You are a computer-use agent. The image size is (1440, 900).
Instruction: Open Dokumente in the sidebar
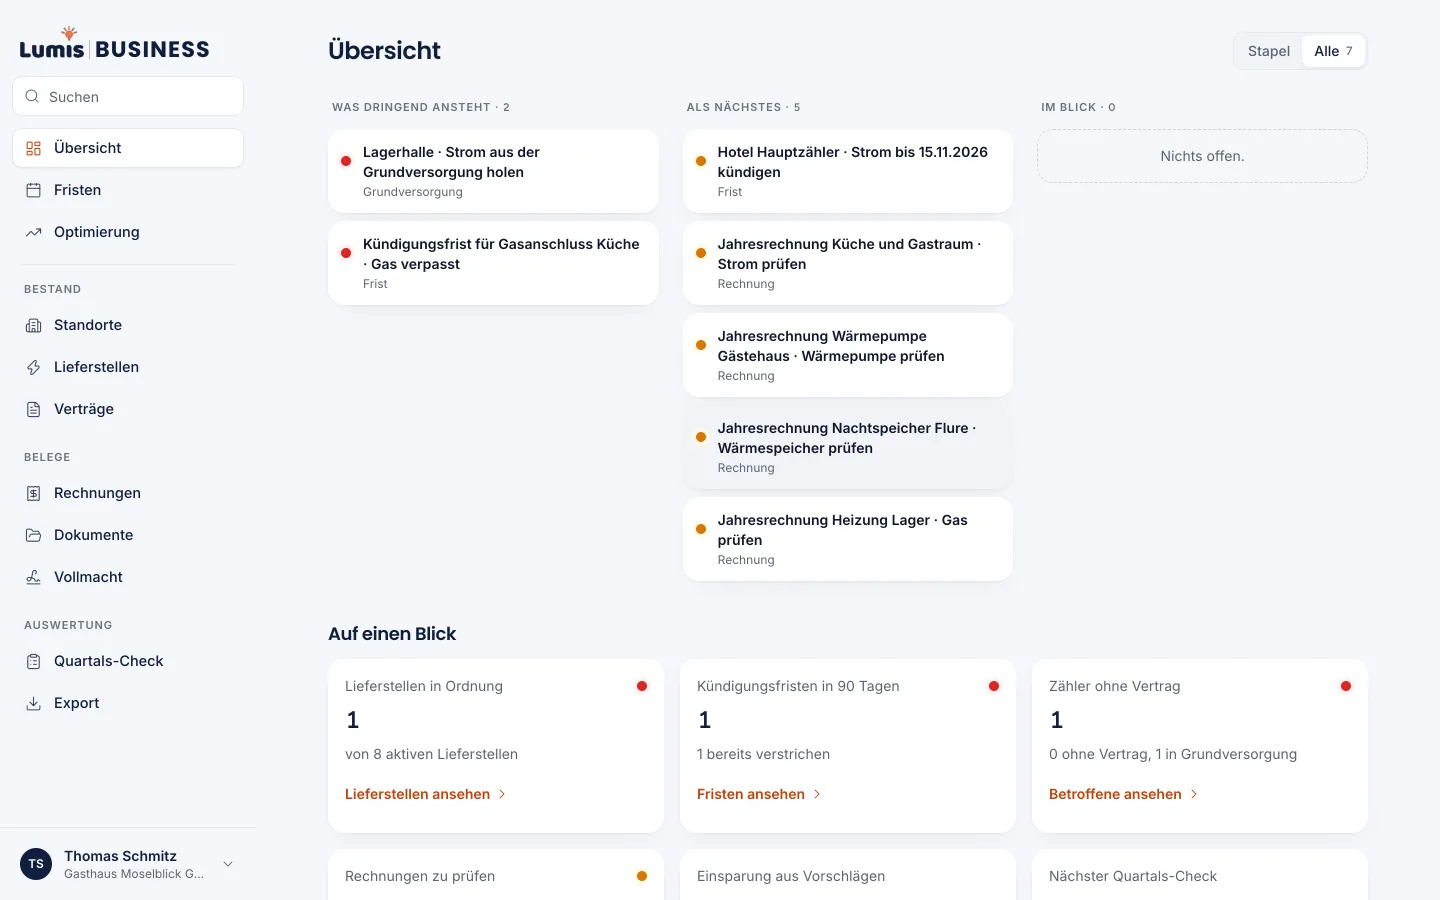point(128,535)
